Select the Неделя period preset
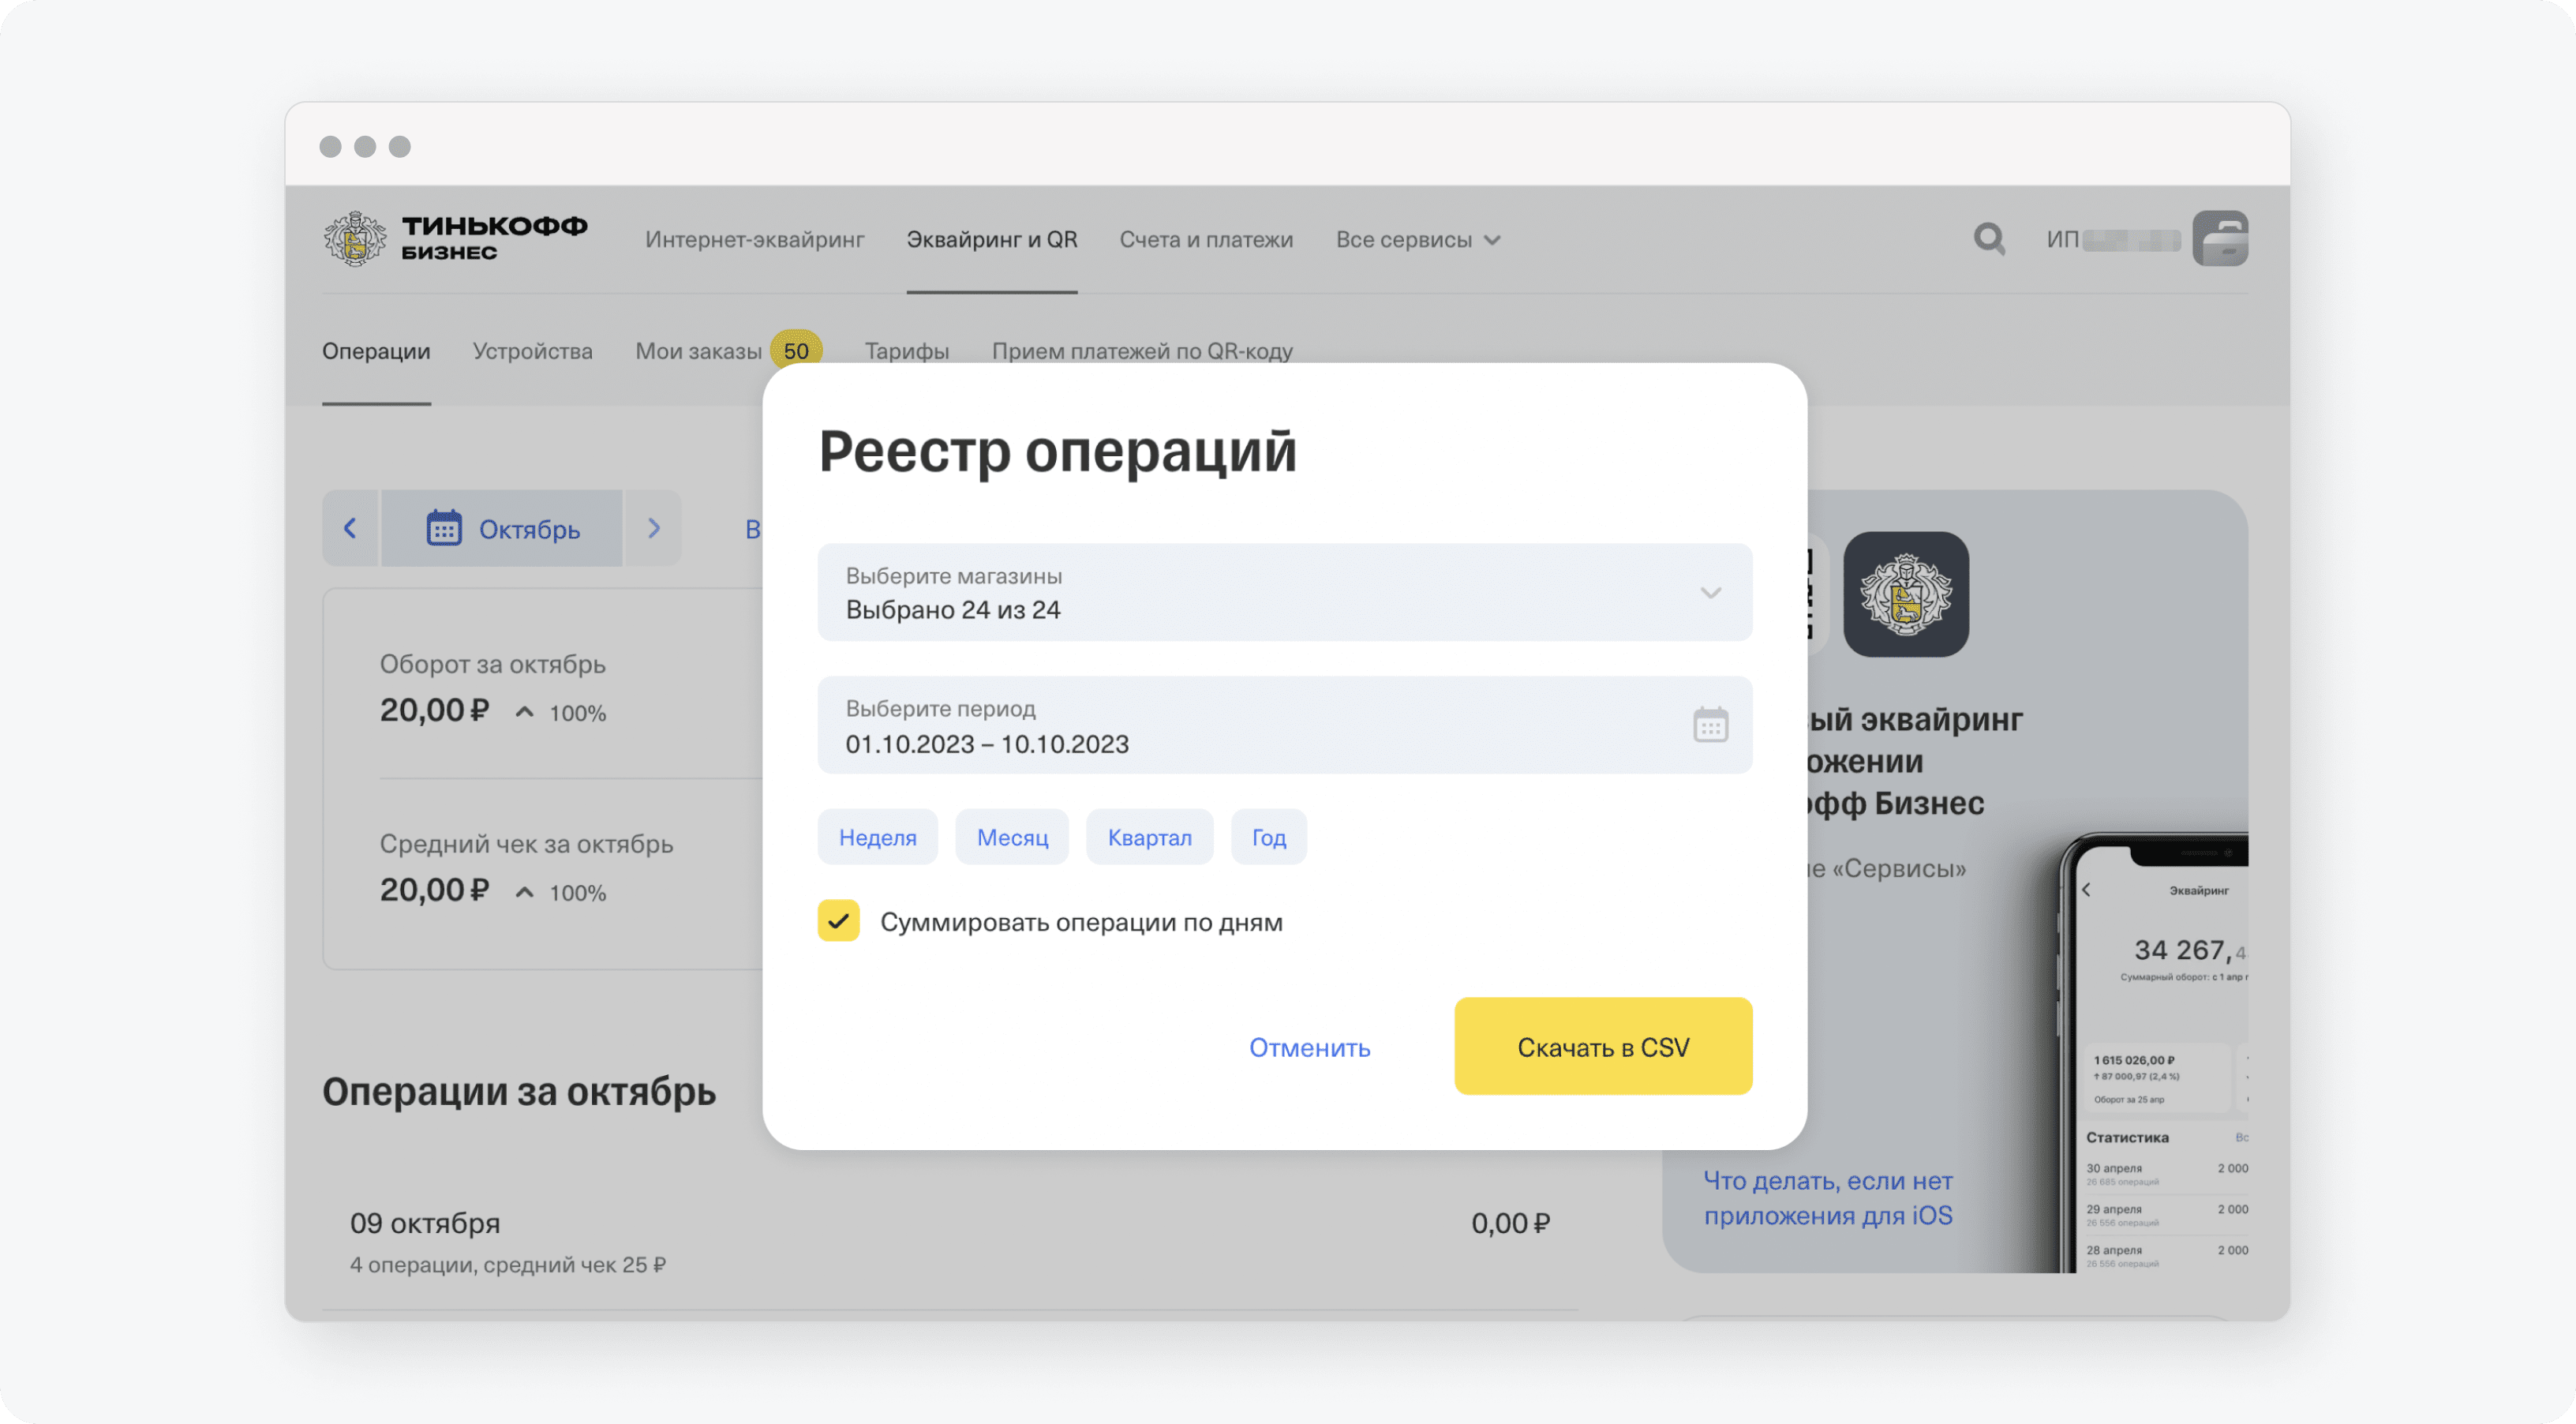 point(876,837)
